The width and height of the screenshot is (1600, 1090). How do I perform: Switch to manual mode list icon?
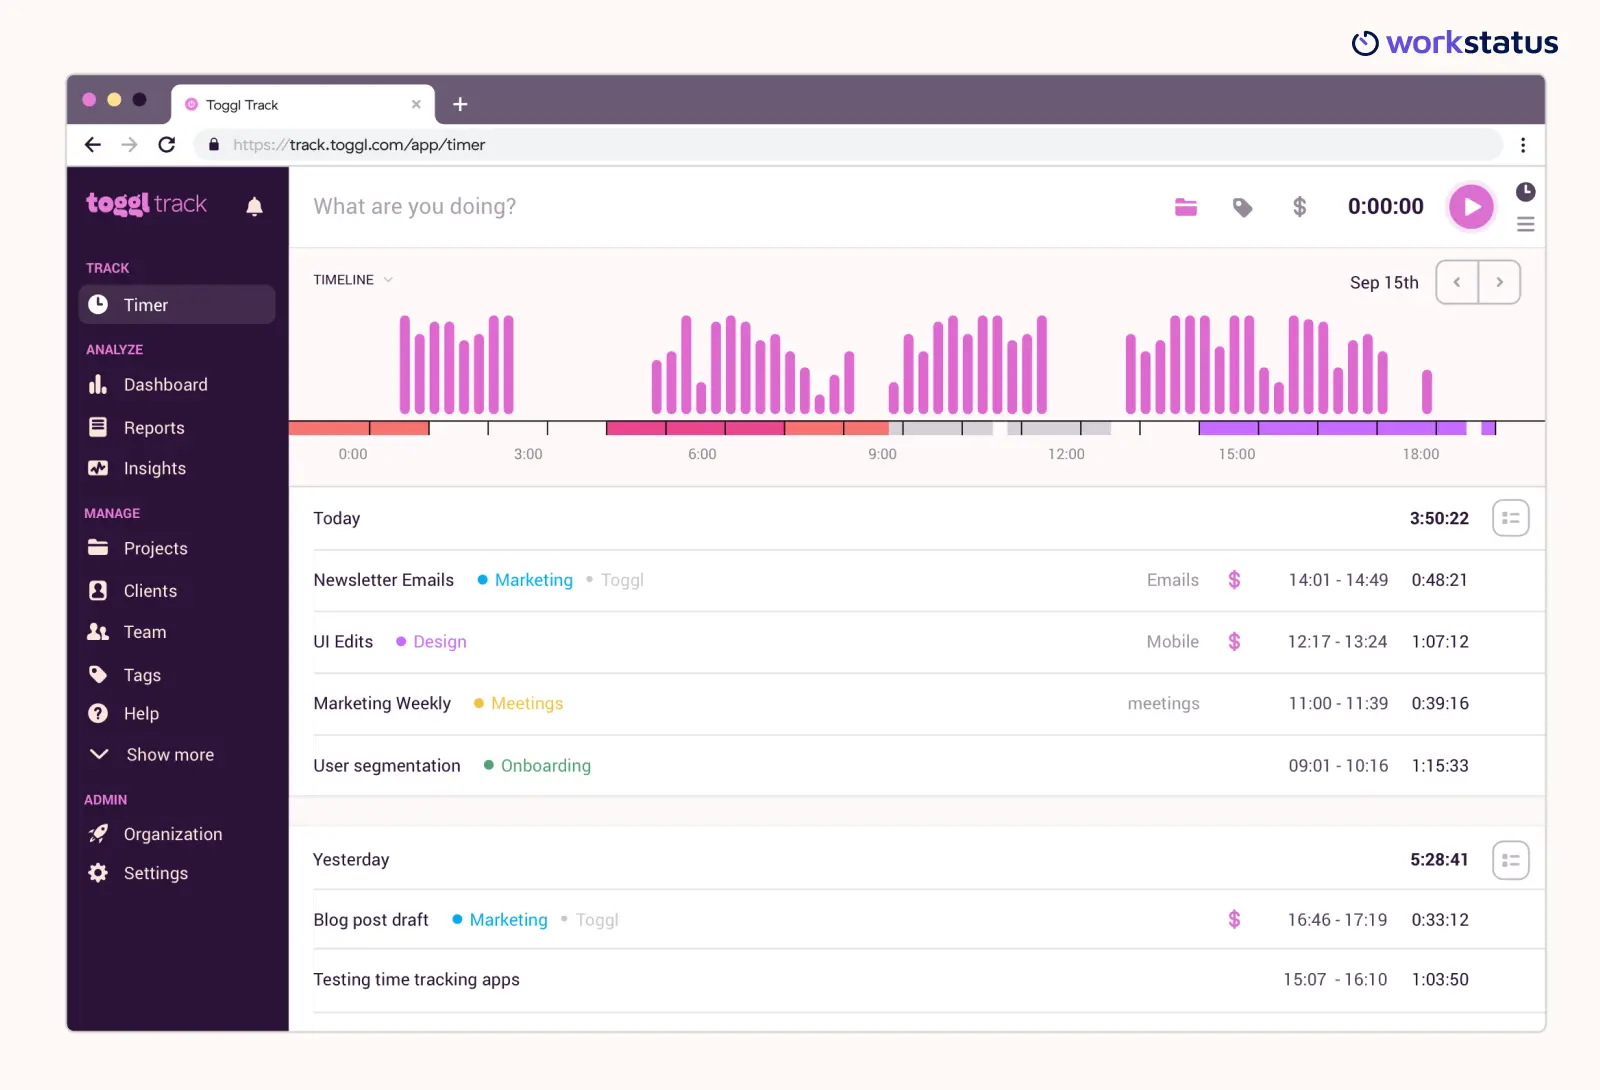1525,225
